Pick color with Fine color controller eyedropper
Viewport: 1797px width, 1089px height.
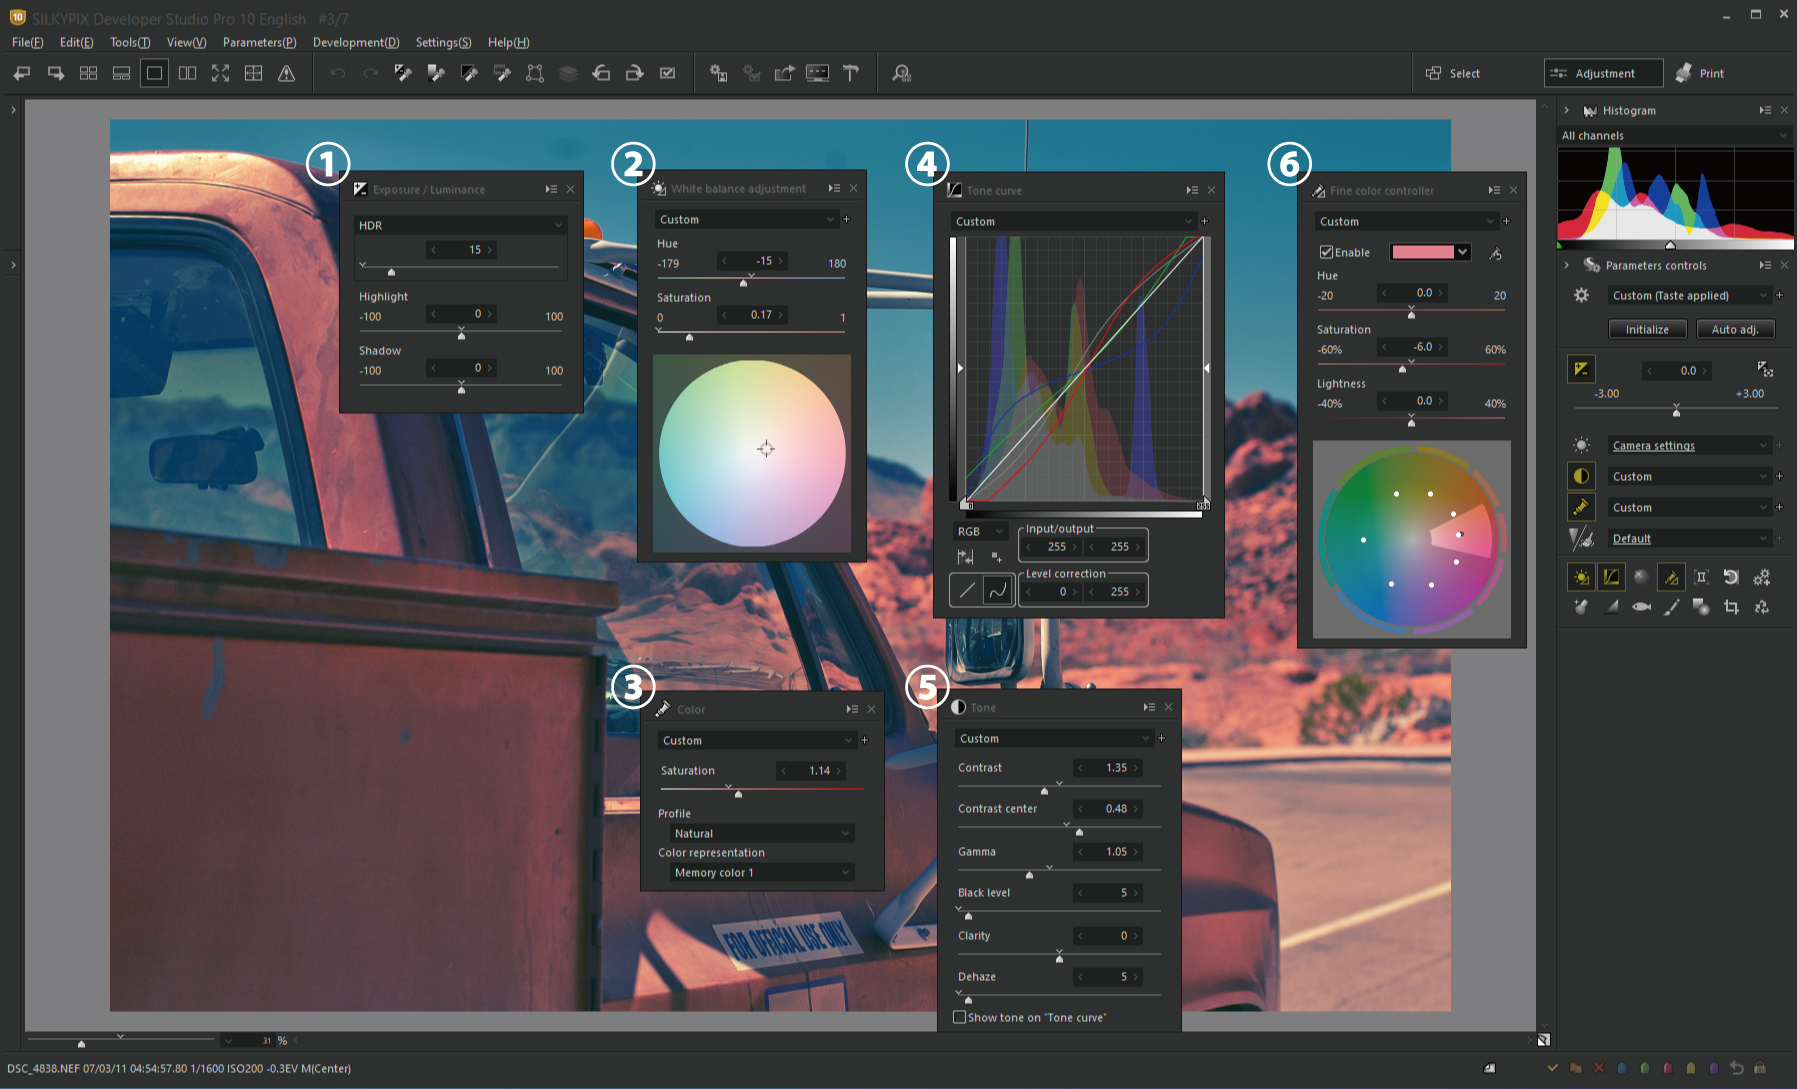point(1496,253)
